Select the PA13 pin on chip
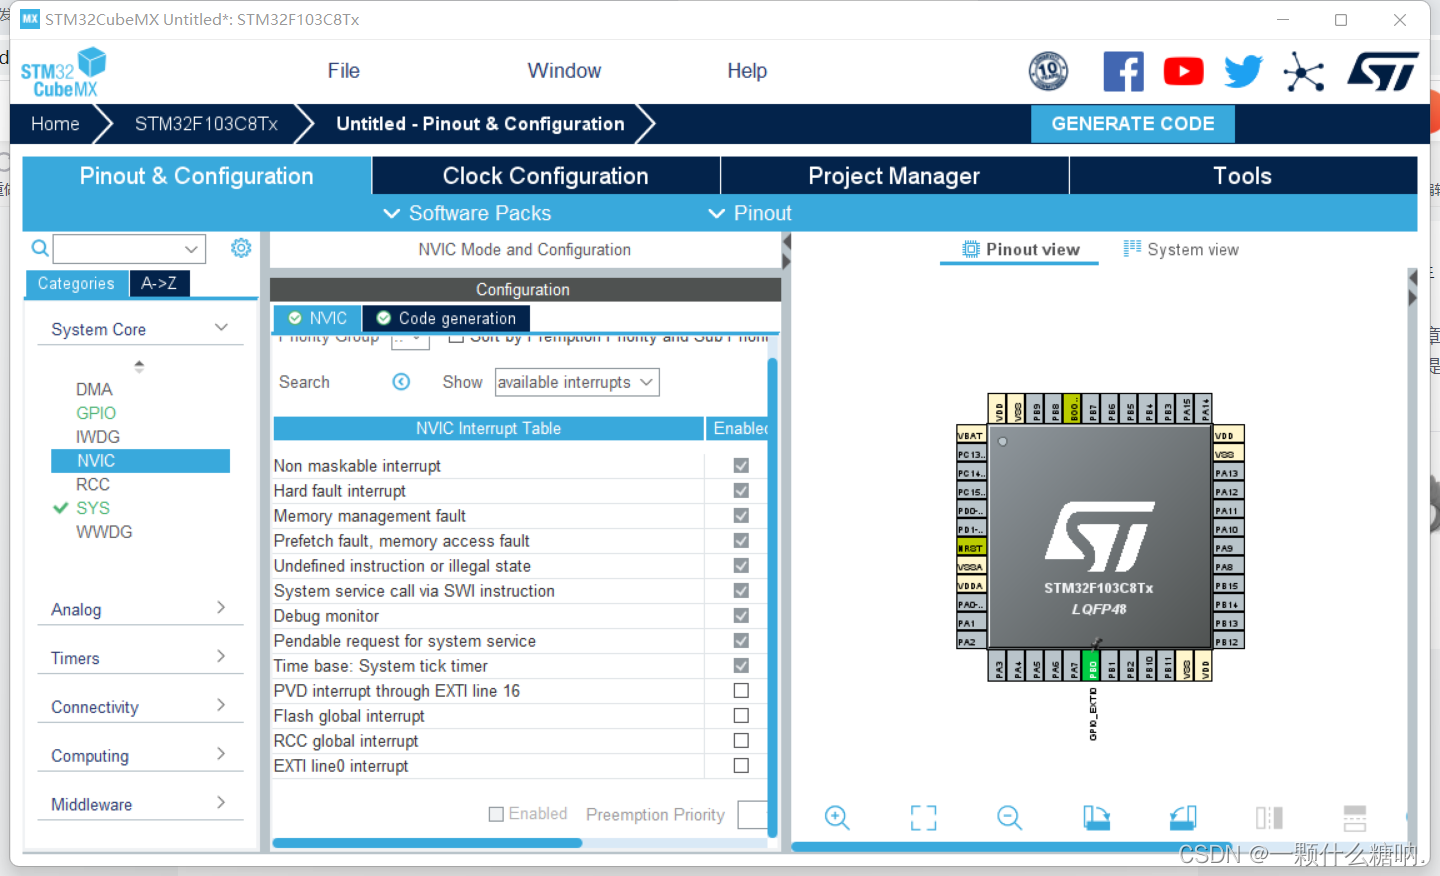 click(1228, 473)
